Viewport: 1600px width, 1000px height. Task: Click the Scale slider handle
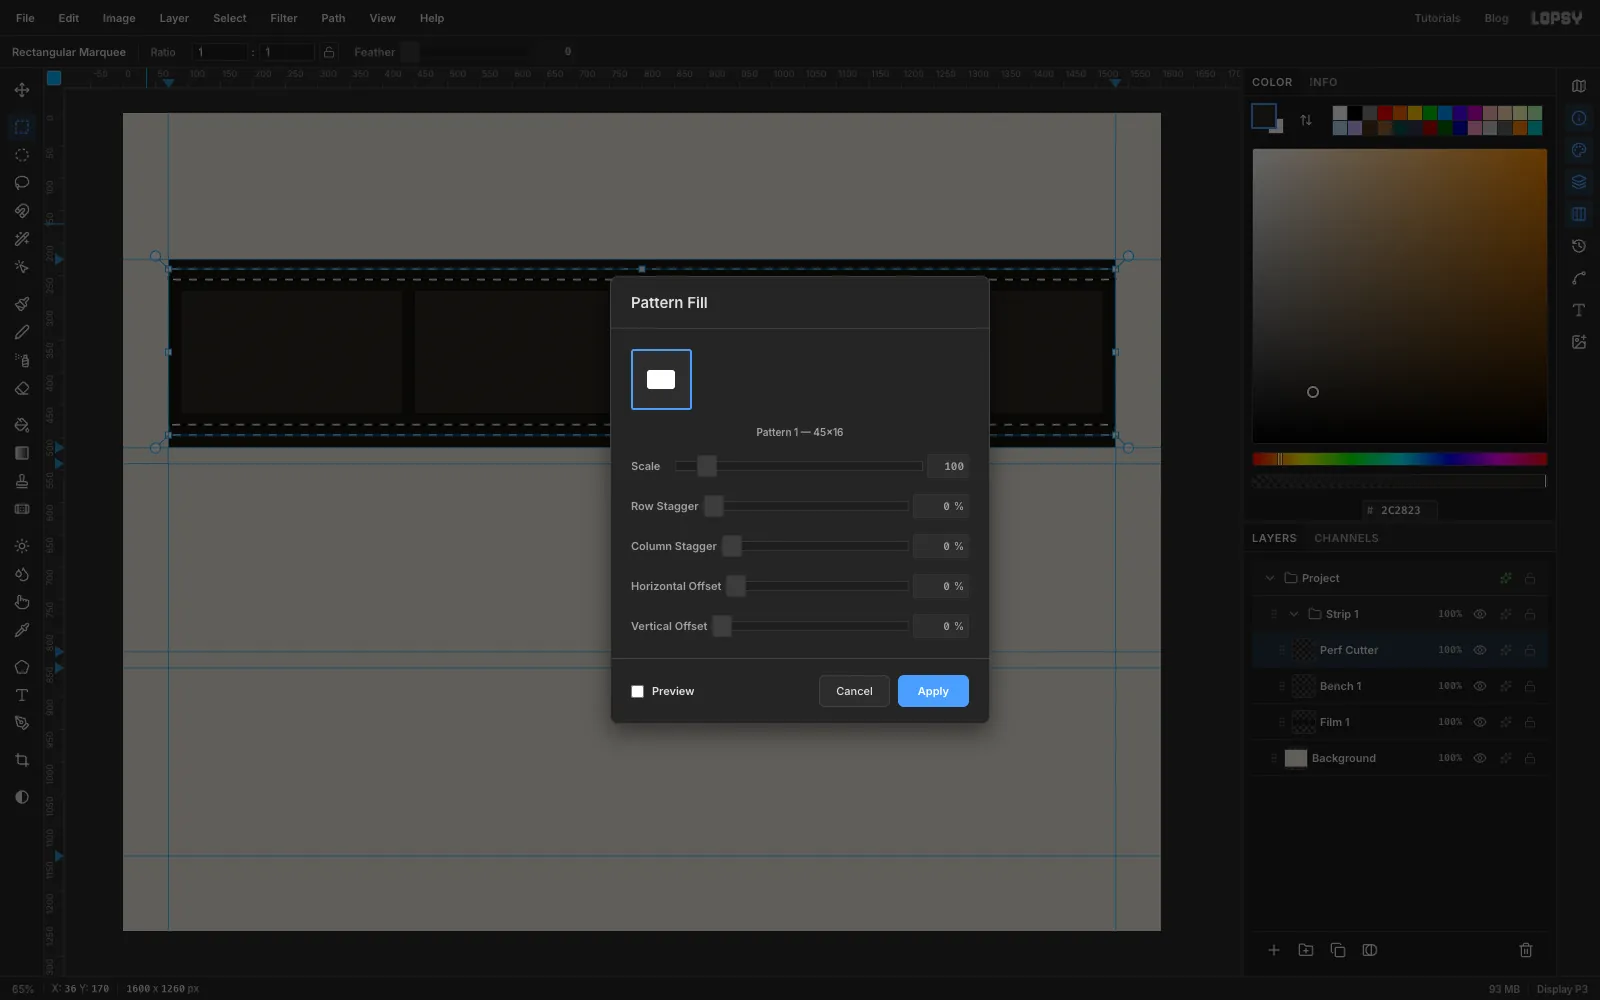click(707, 466)
